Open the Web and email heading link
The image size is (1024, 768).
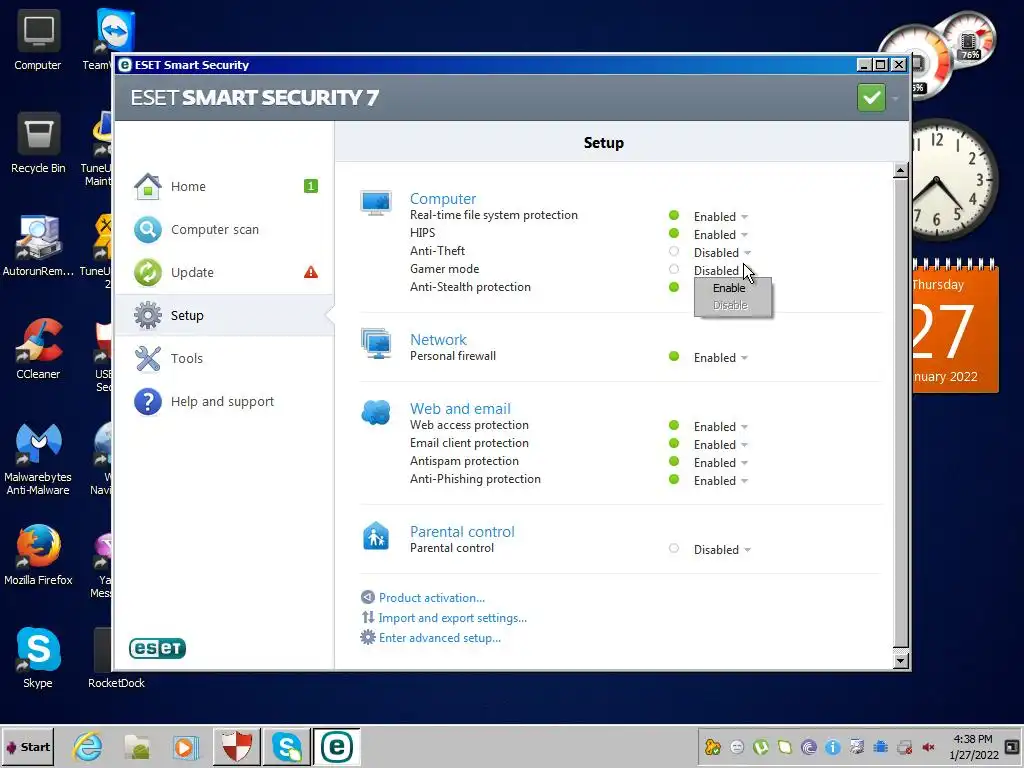(460, 409)
